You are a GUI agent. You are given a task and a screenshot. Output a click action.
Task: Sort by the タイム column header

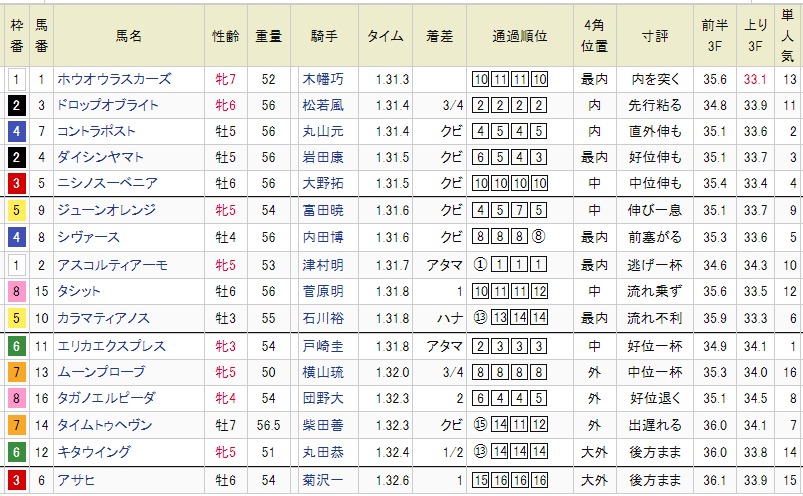click(x=384, y=36)
